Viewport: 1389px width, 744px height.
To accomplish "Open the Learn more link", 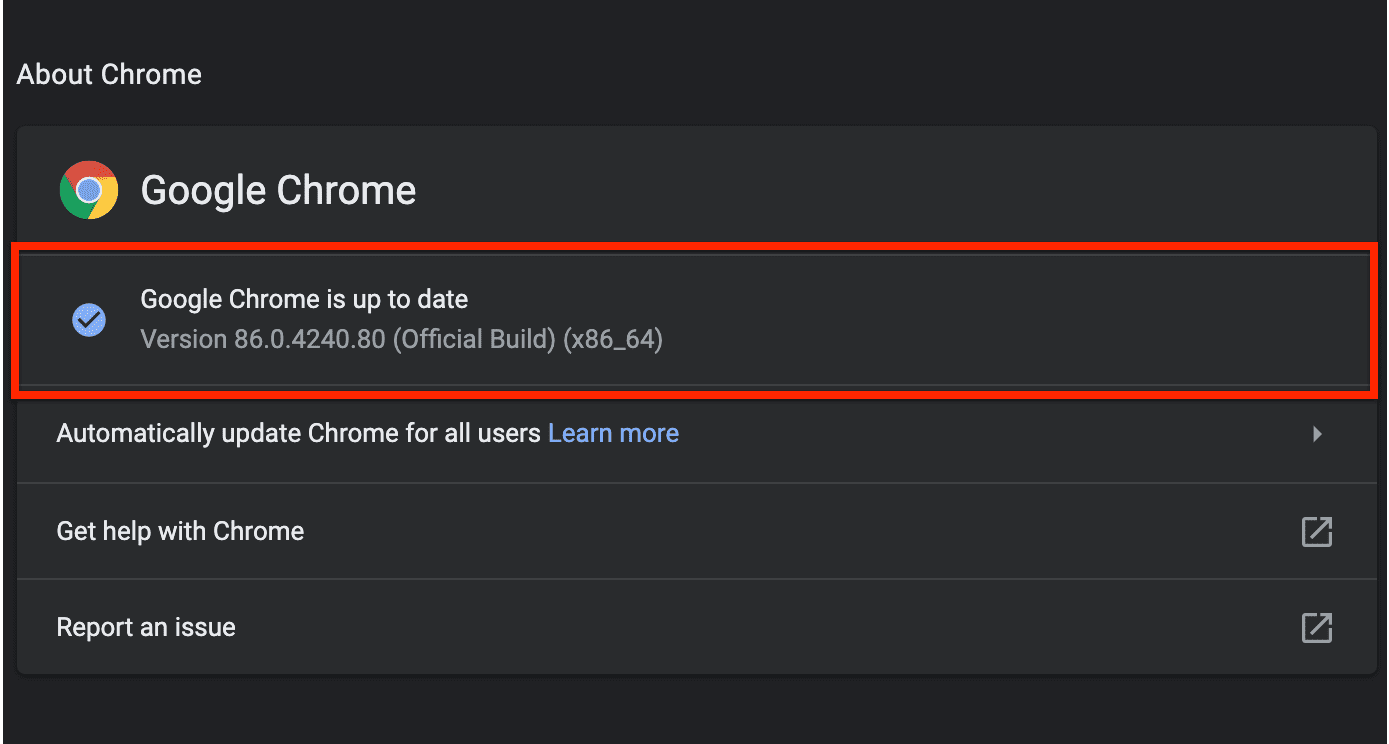I will [x=613, y=433].
